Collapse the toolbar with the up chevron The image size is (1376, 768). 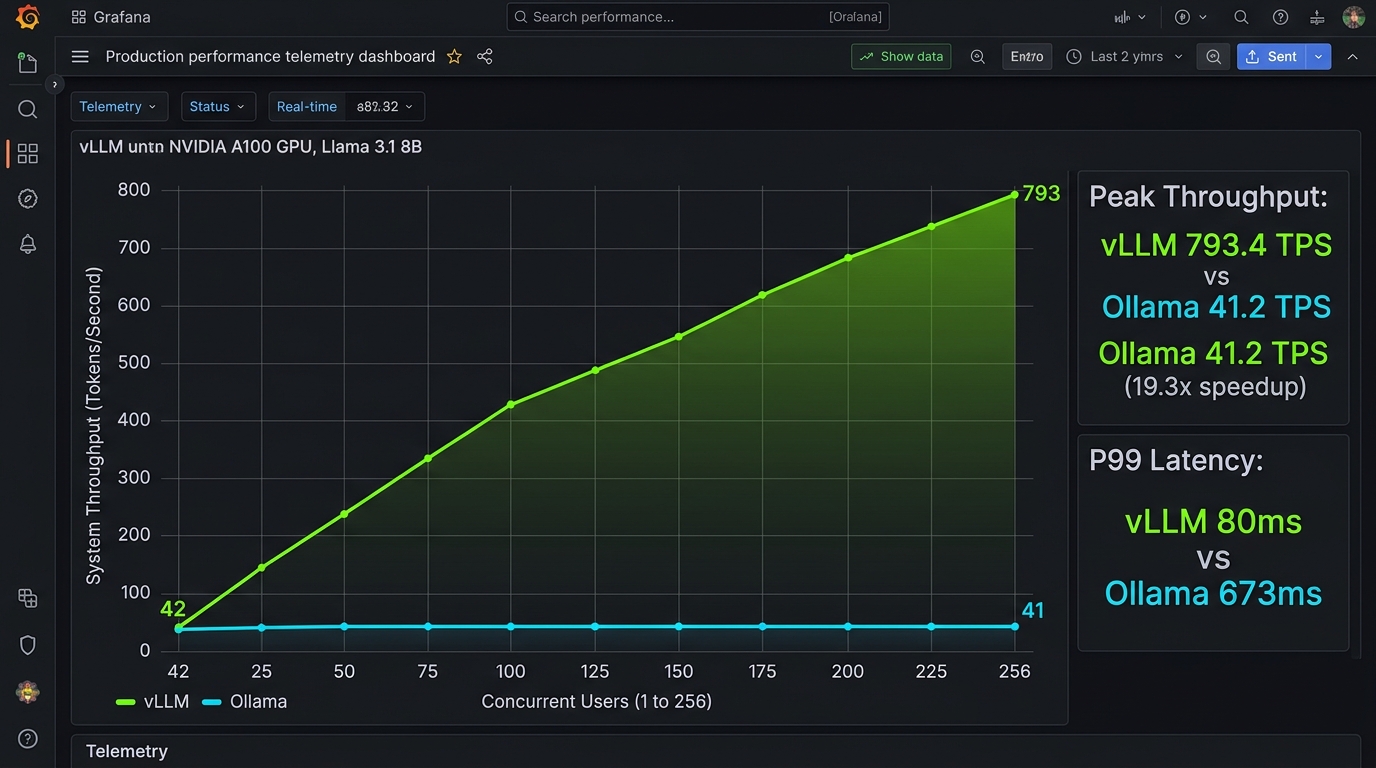point(1353,57)
